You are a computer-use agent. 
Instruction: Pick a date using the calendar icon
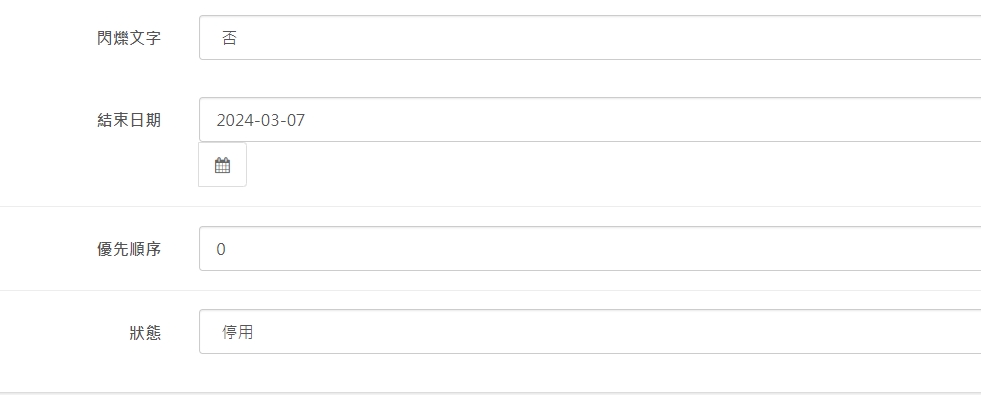pos(222,165)
